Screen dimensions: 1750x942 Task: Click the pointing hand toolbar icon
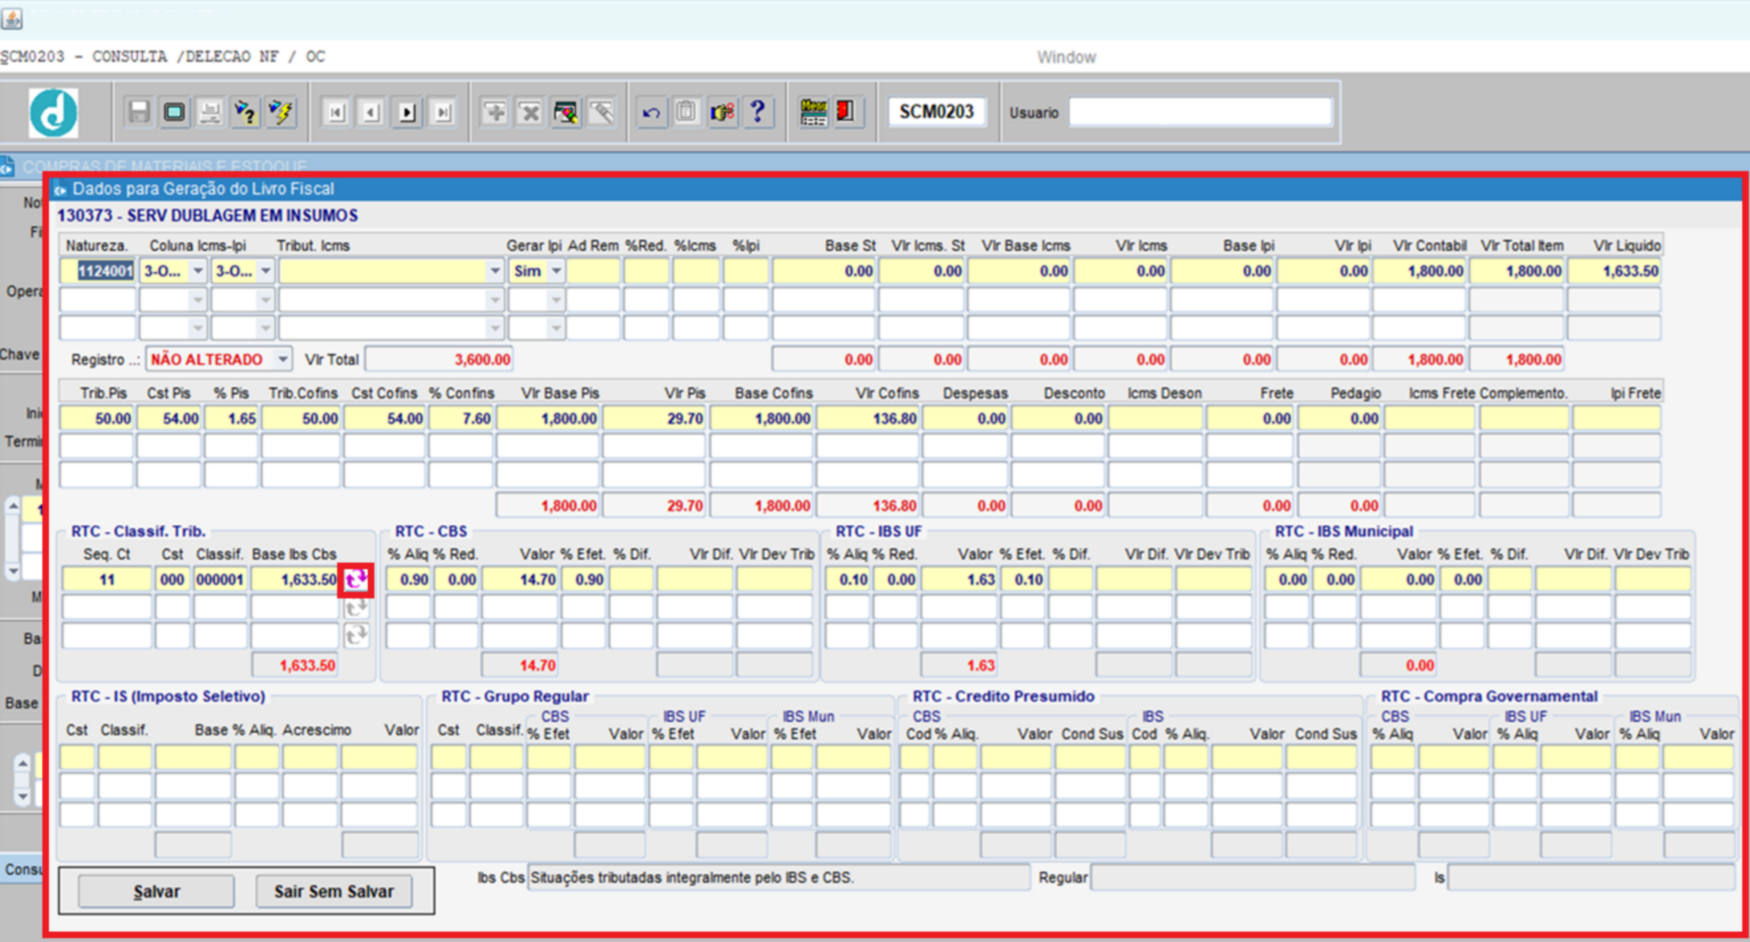[x=722, y=112]
